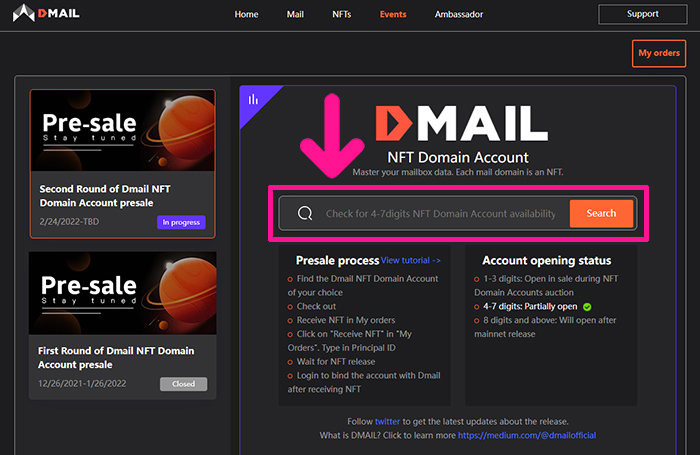The height and width of the screenshot is (455, 700).
Task: Click the 'Account opening status' heading
Action: point(547,260)
